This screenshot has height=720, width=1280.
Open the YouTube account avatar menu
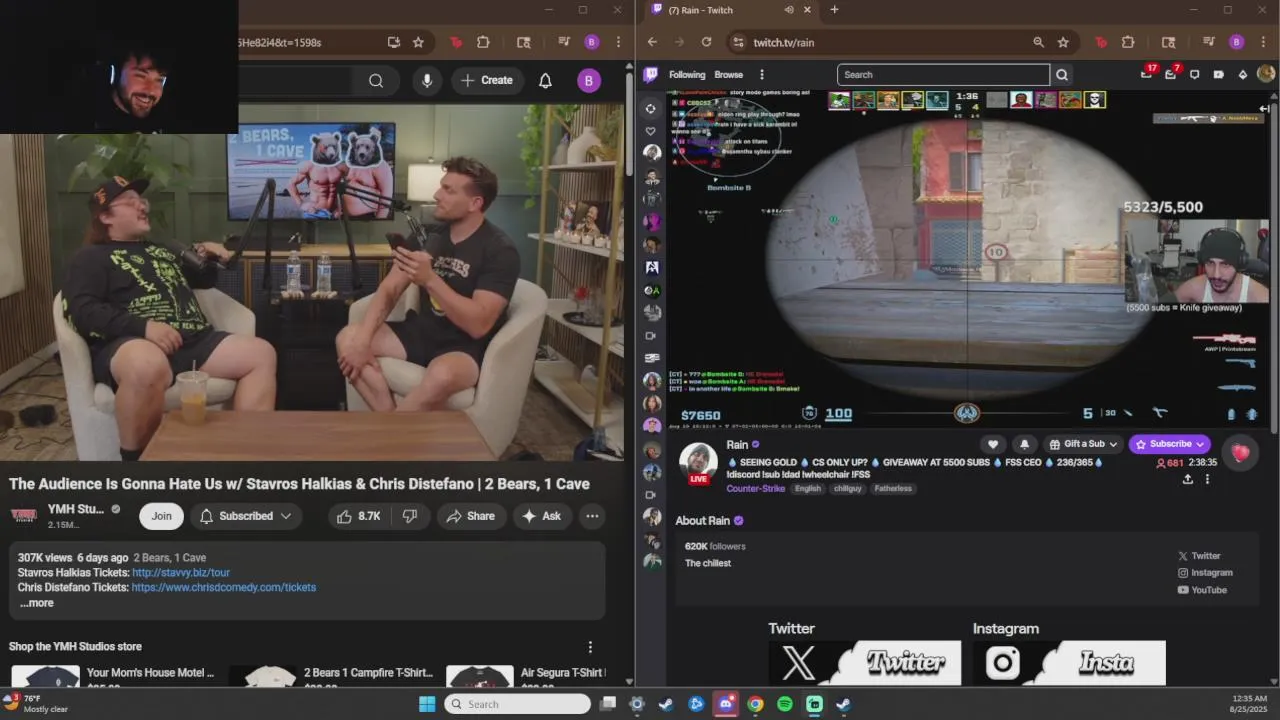click(x=589, y=81)
